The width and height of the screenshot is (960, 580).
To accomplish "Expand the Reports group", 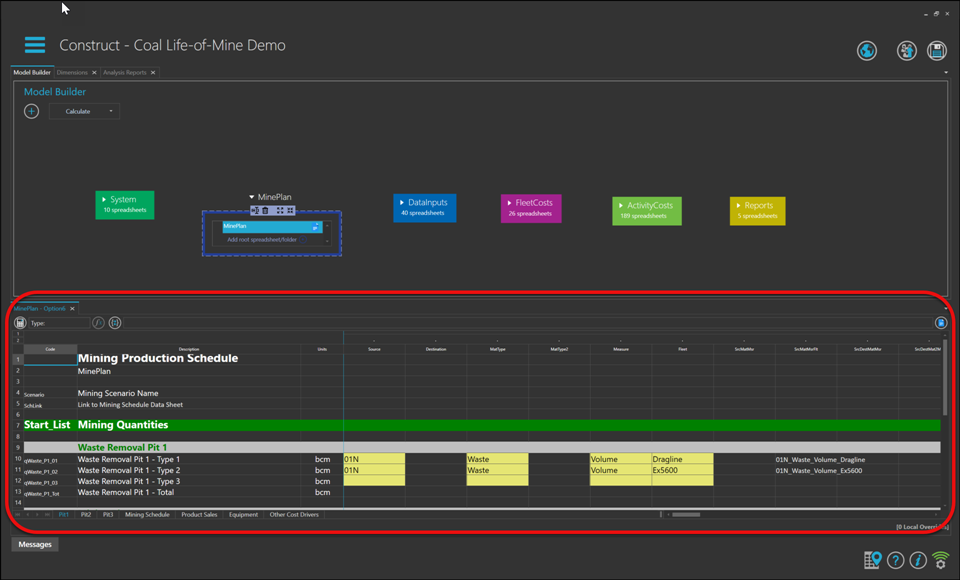I will tap(738, 206).
